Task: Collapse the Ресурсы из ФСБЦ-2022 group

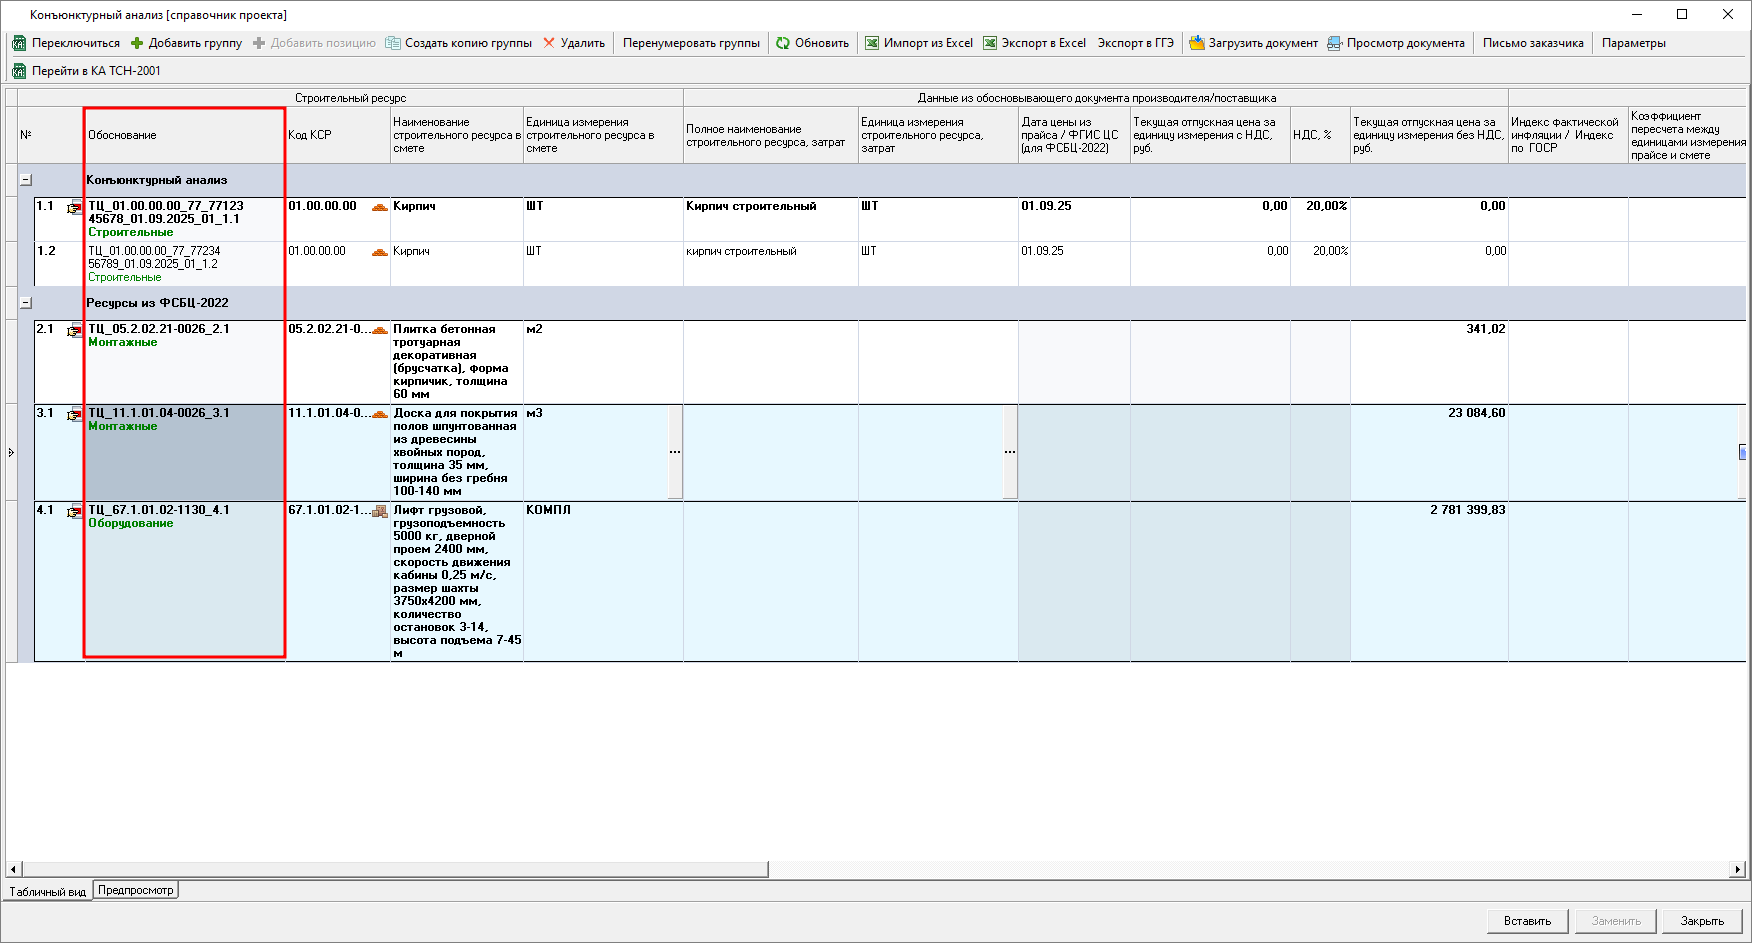Action: click(26, 303)
